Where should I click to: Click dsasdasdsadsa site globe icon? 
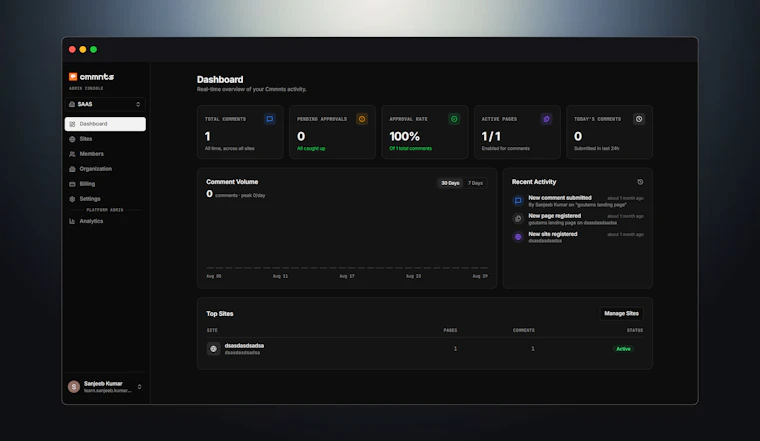pyautogui.click(x=213, y=349)
